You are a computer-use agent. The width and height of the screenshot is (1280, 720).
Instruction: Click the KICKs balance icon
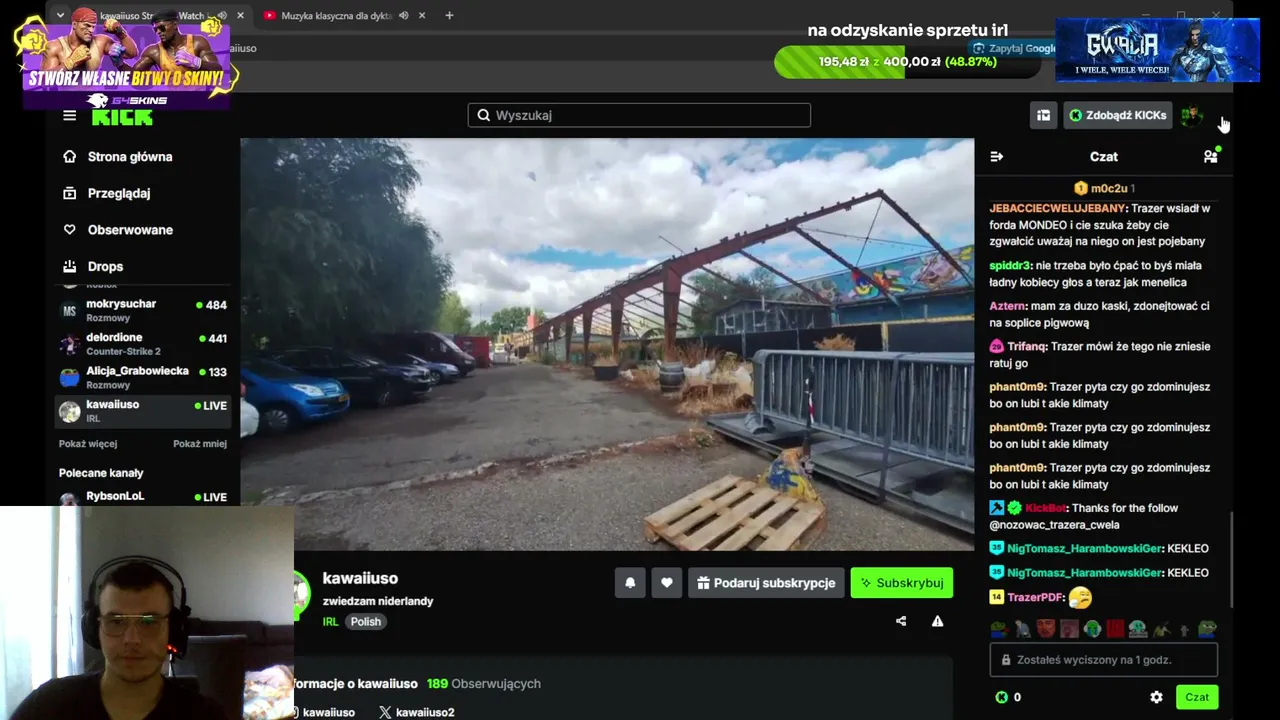click(1002, 697)
